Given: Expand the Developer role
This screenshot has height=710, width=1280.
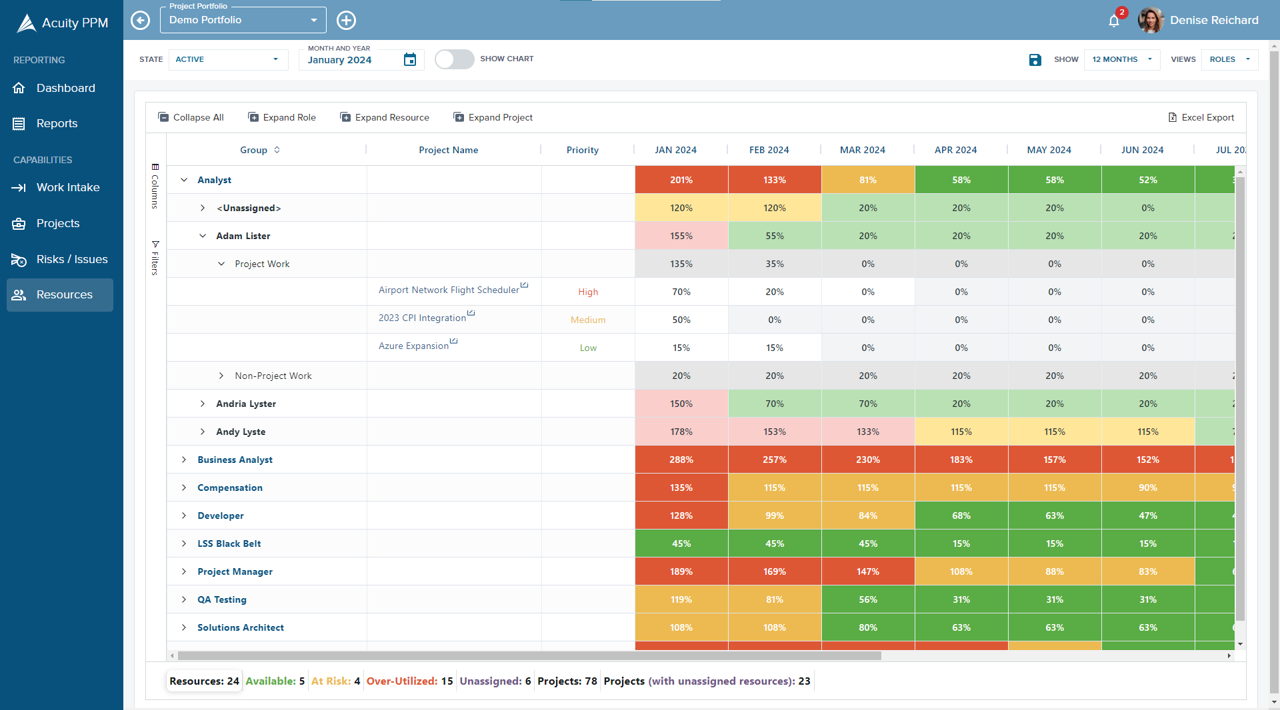Looking at the screenshot, I should (184, 516).
